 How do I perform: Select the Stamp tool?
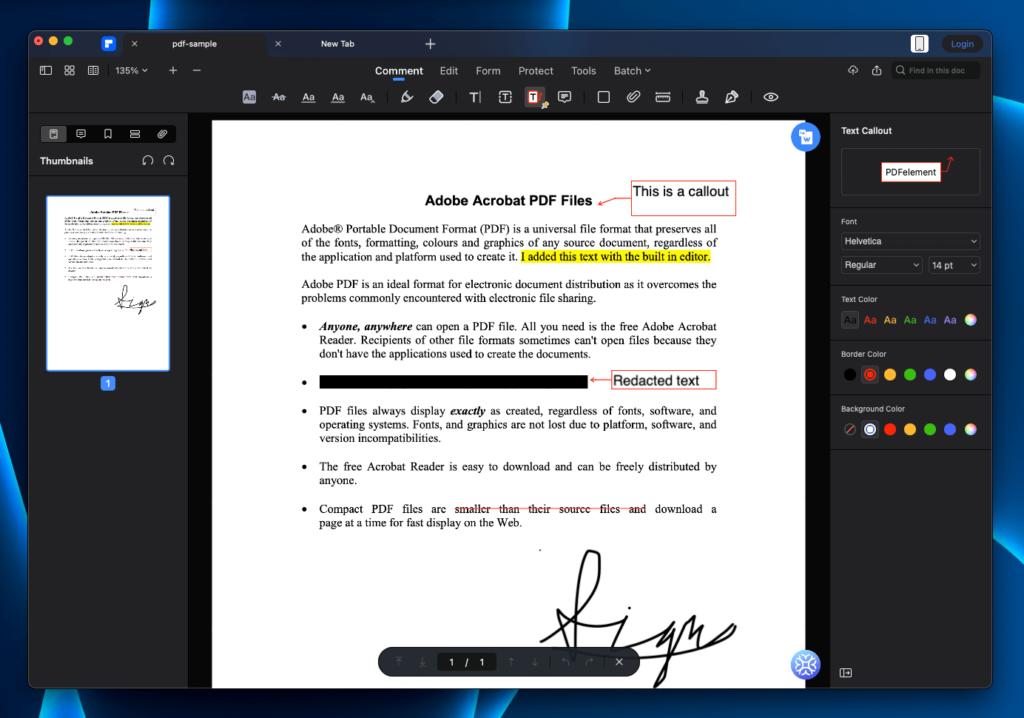click(702, 97)
